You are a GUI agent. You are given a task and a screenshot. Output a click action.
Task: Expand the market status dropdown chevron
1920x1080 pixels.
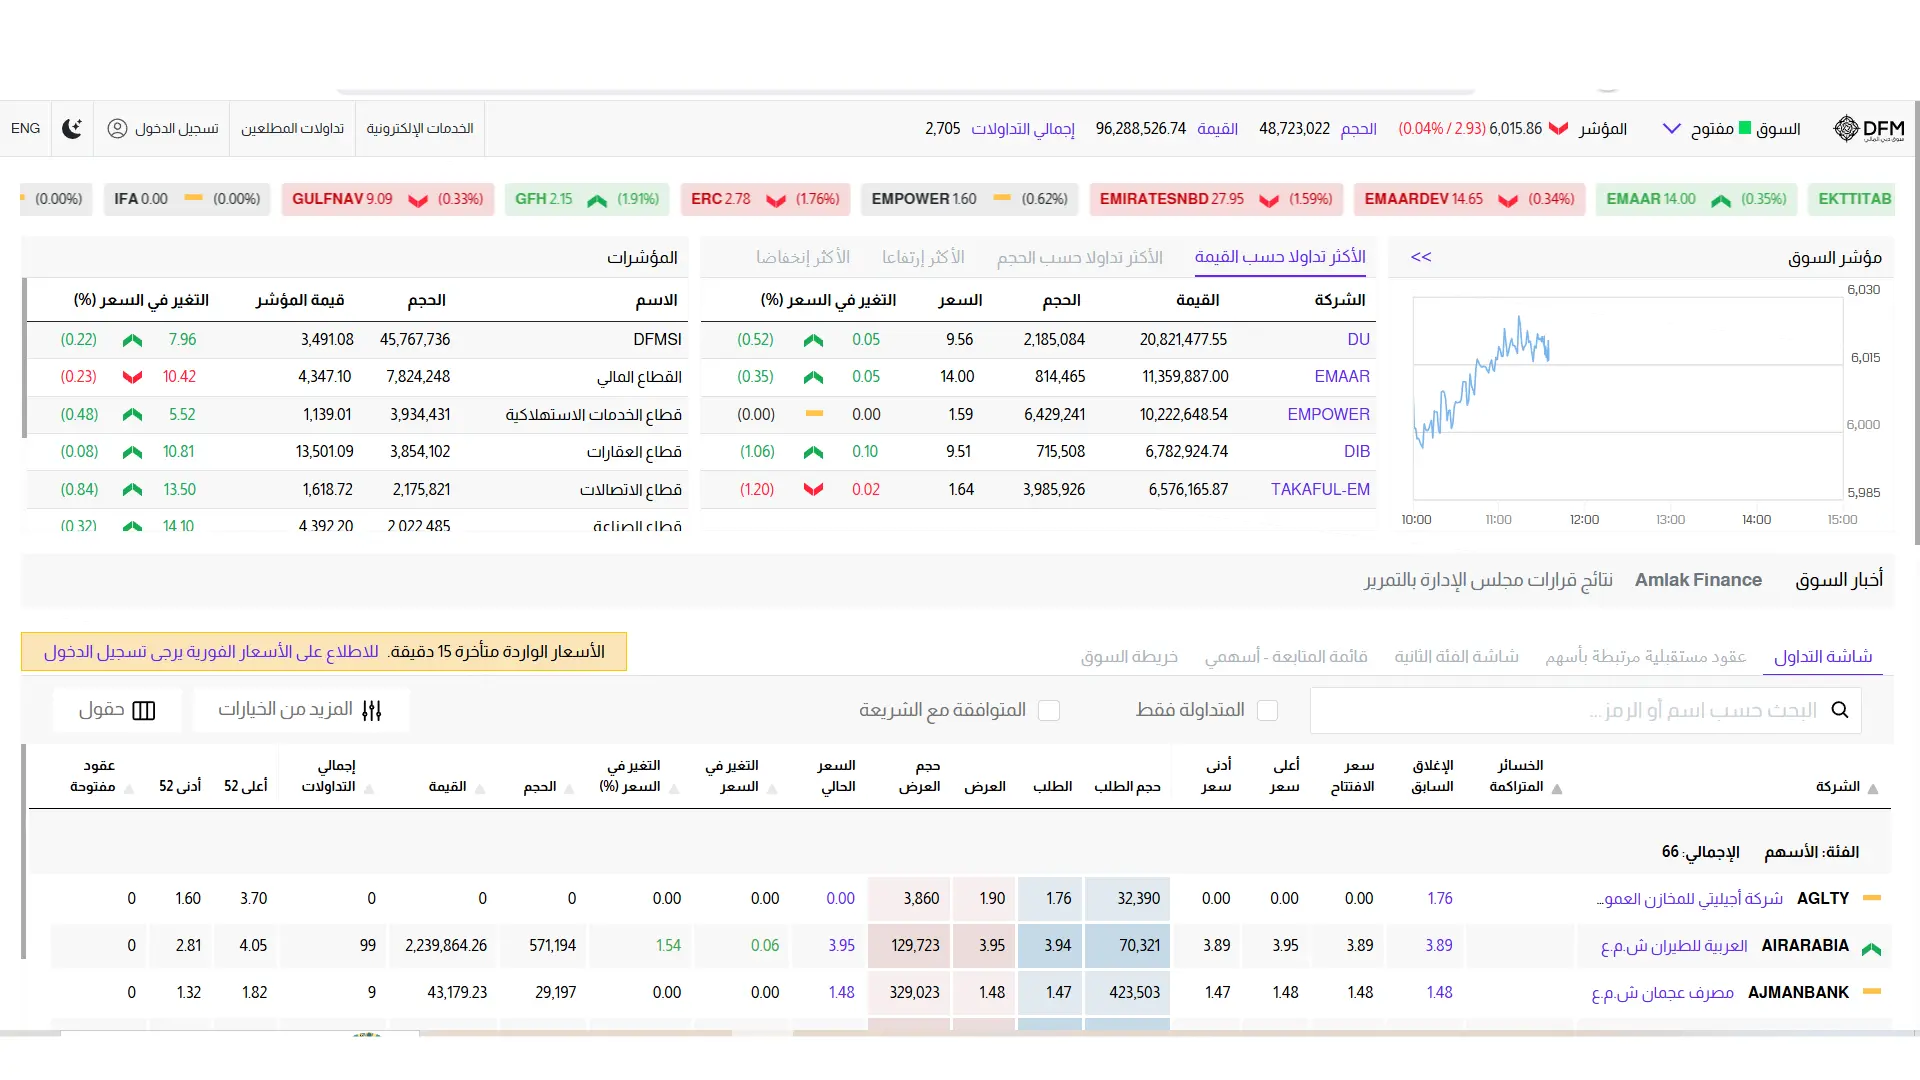tap(1671, 129)
